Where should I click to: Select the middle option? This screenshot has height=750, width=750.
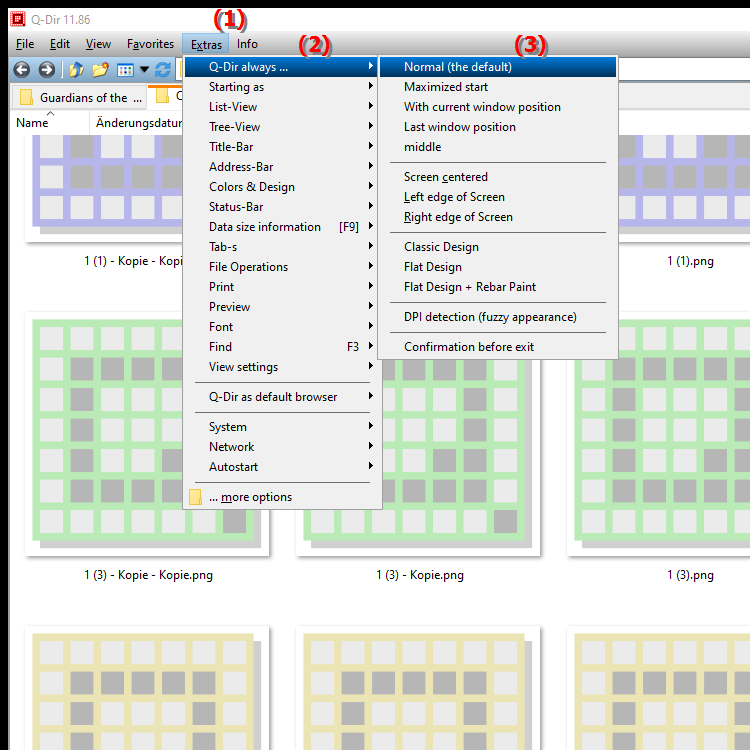498,147
